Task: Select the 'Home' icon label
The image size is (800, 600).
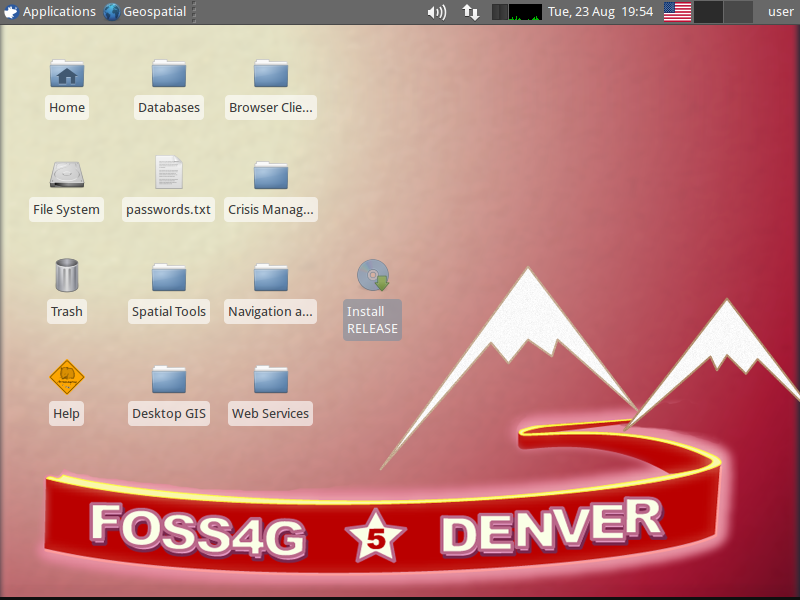Action: click(x=67, y=108)
